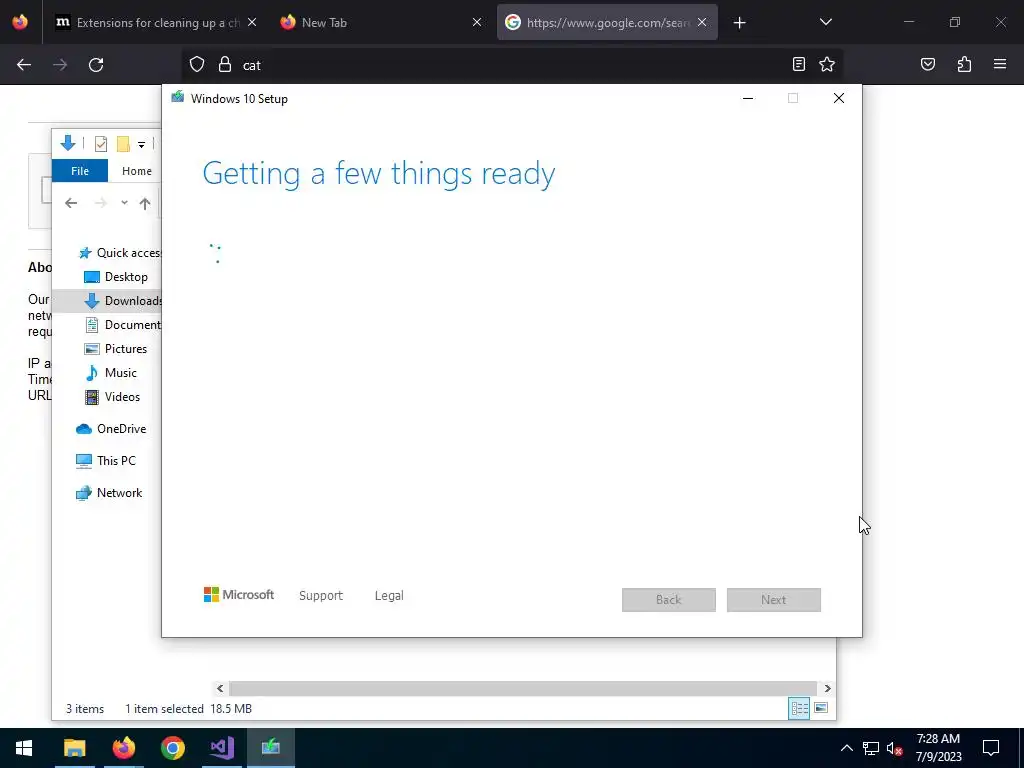Click the Firefox forward arrow button

click(60, 65)
